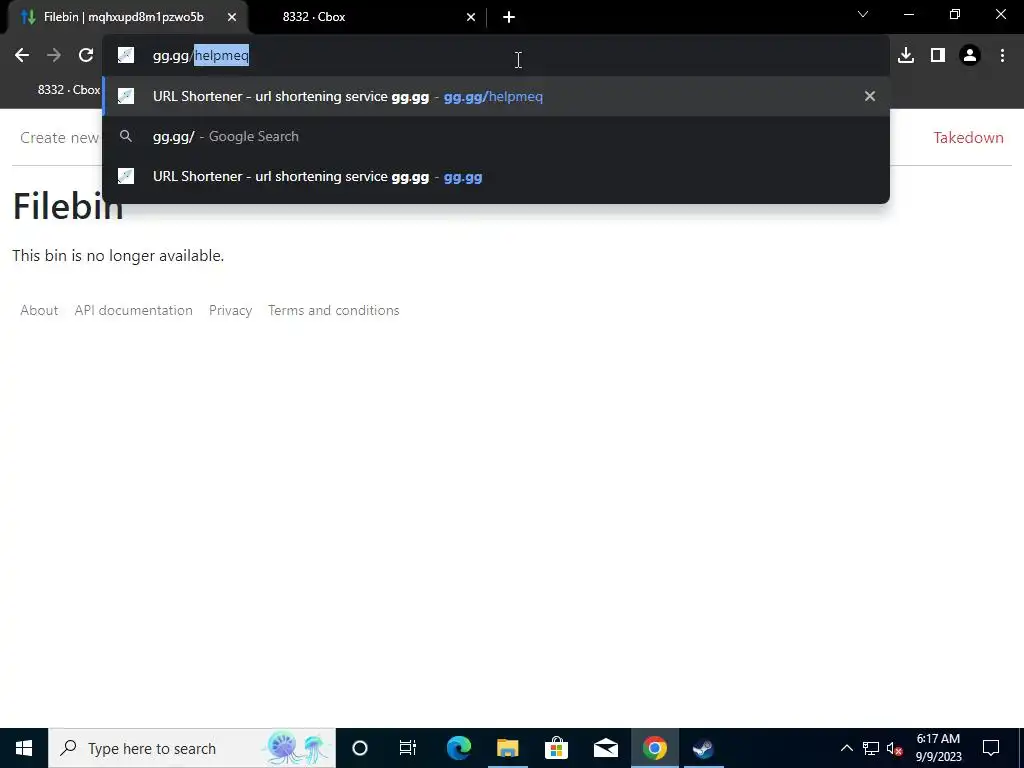Toggle the side panel icon
Viewport: 1024px width, 768px height.
pos(938,56)
